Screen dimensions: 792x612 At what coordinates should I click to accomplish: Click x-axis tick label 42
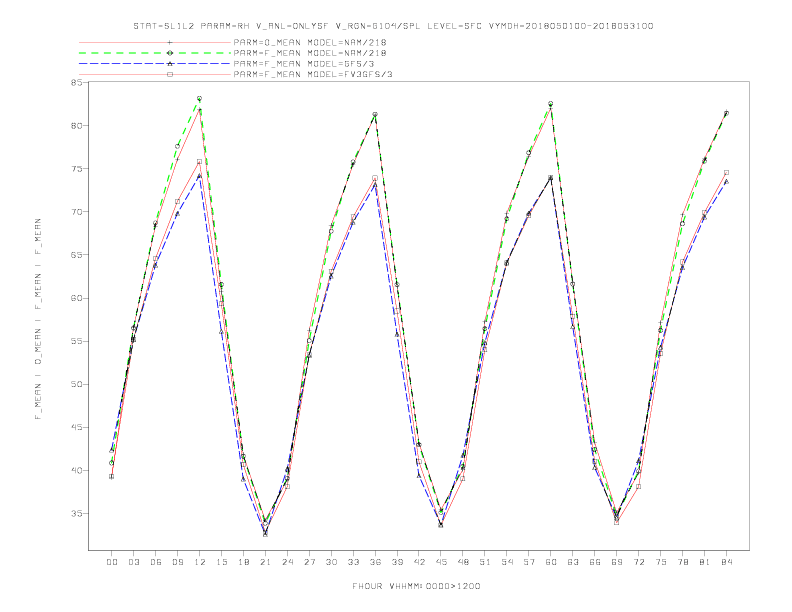pyautogui.click(x=419, y=562)
